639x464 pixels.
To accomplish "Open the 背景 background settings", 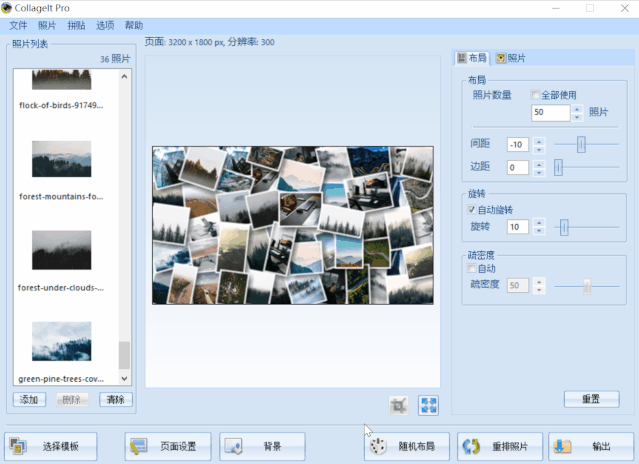I will (x=262, y=446).
